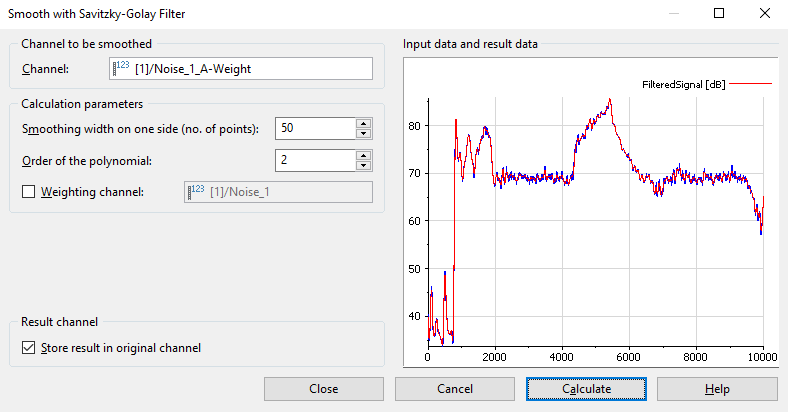Maximize the Savitzky-Golay dialog window
The width and height of the screenshot is (788, 412).
pos(718,14)
